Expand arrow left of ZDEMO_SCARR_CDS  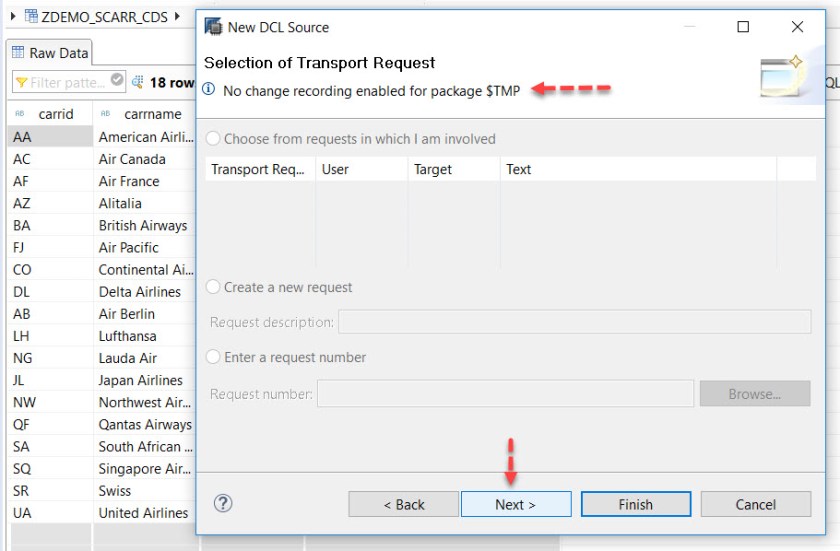click(x=13, y=16)
